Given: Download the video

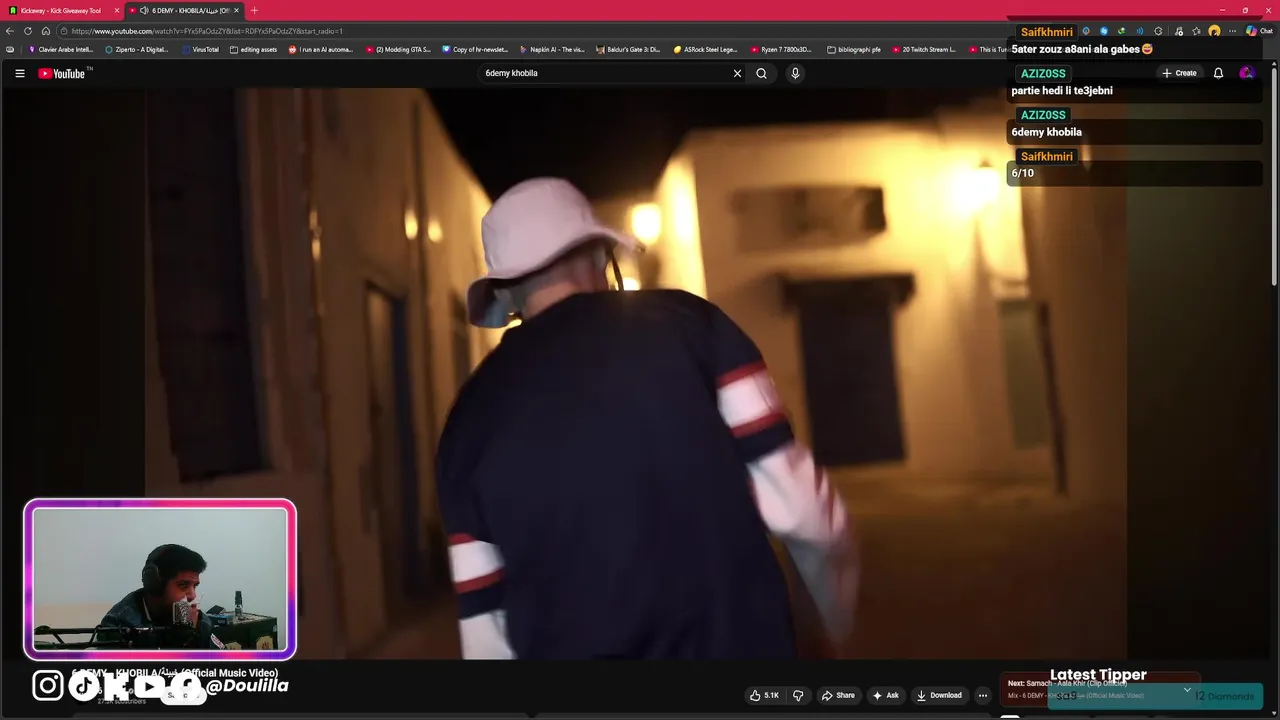Looking at the screenshot, I should coord(939,695).
